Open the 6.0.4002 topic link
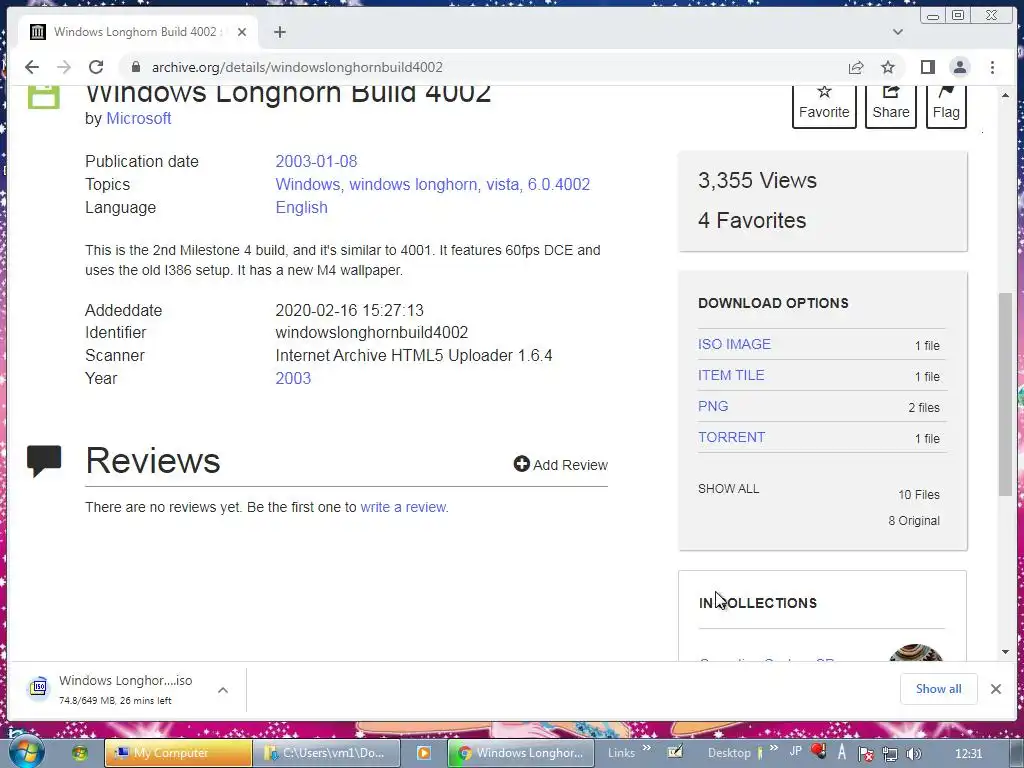 [x=558, y=185]
